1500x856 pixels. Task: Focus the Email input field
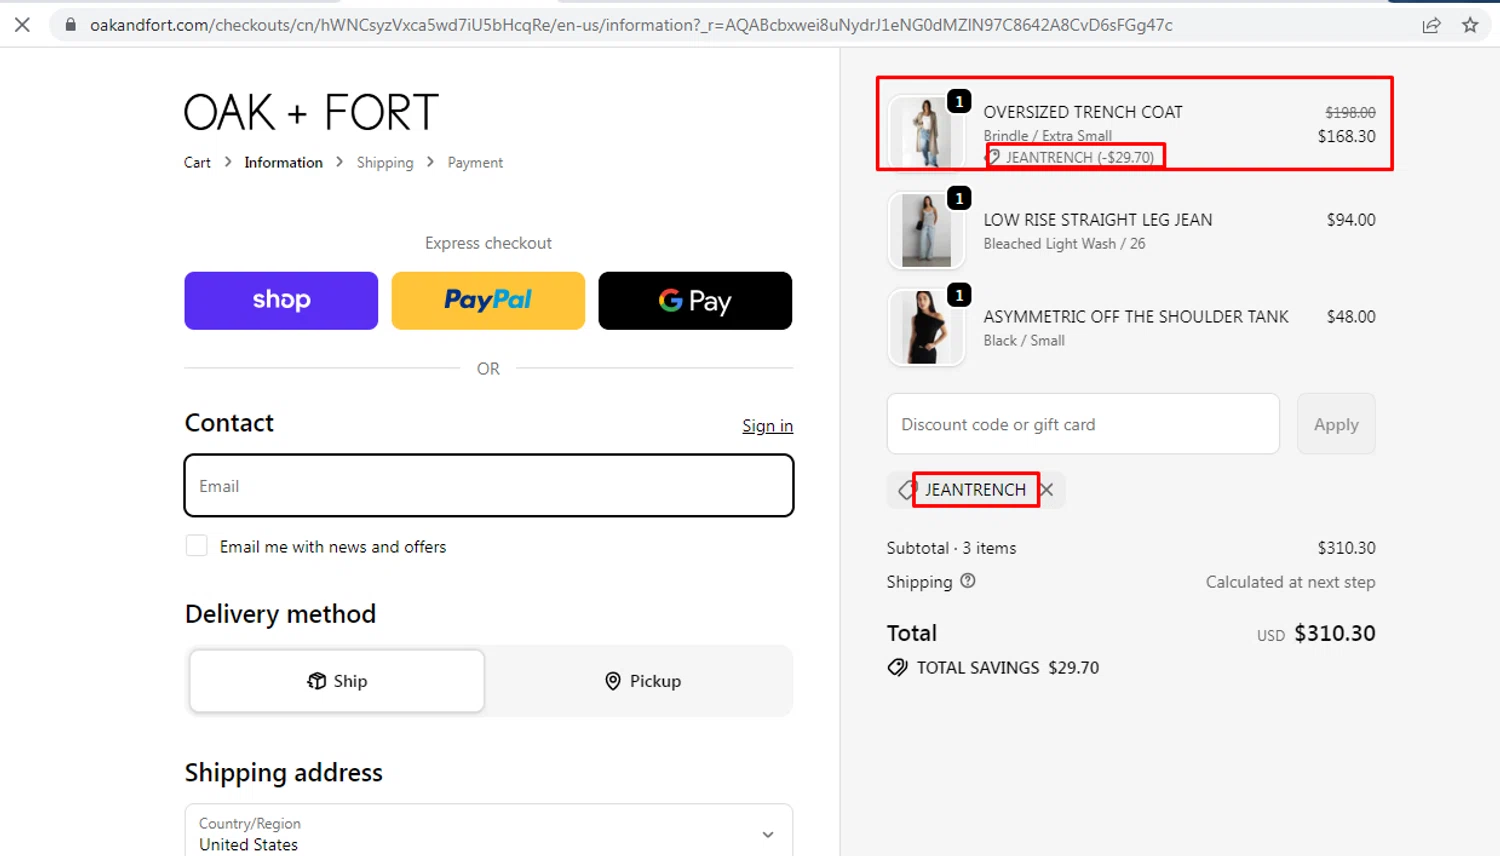point(489,486)
